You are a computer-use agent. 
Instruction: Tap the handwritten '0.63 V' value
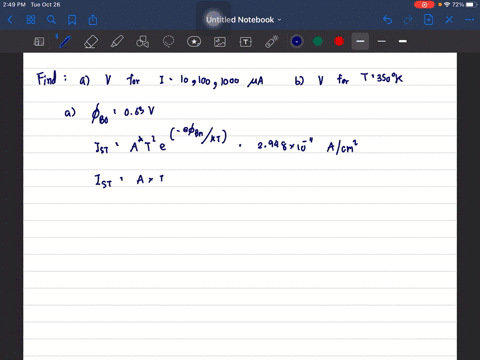point(139,112)
